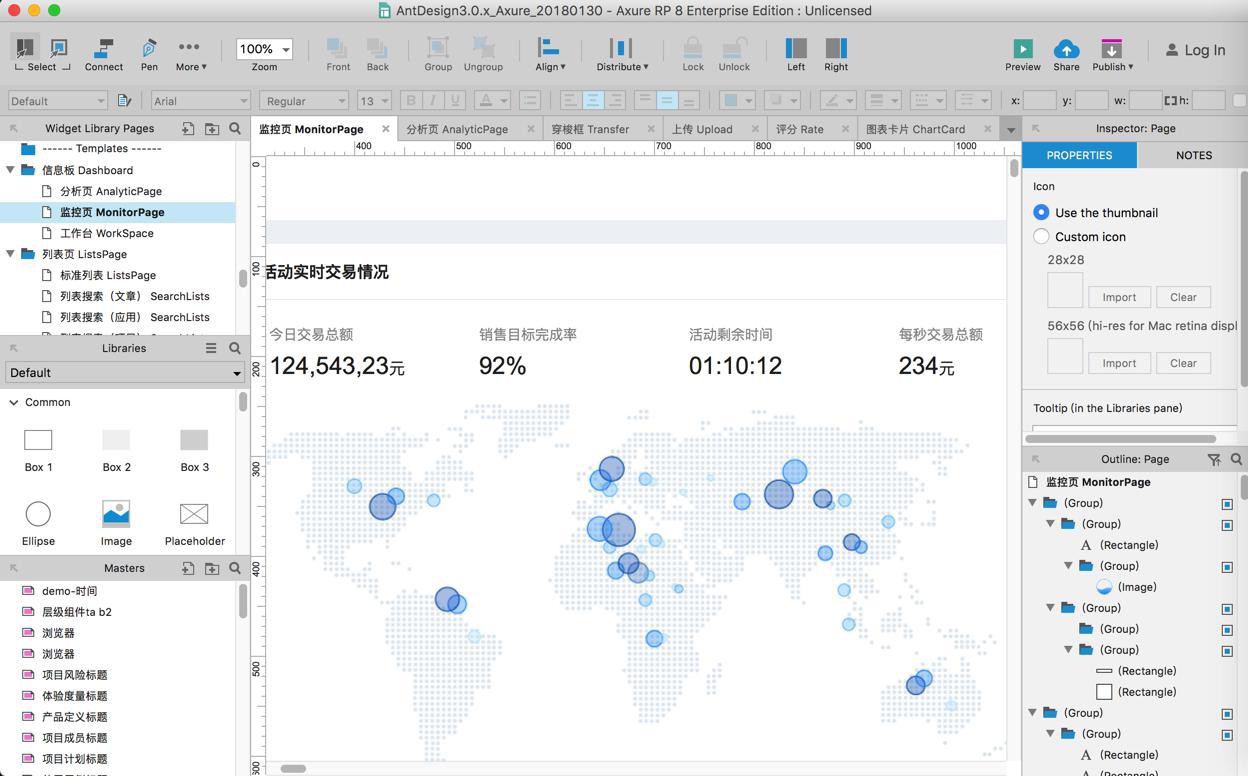Click Clear for 56x56 icon
This screenshot has height=776, width=1248.
[1183, 363]
